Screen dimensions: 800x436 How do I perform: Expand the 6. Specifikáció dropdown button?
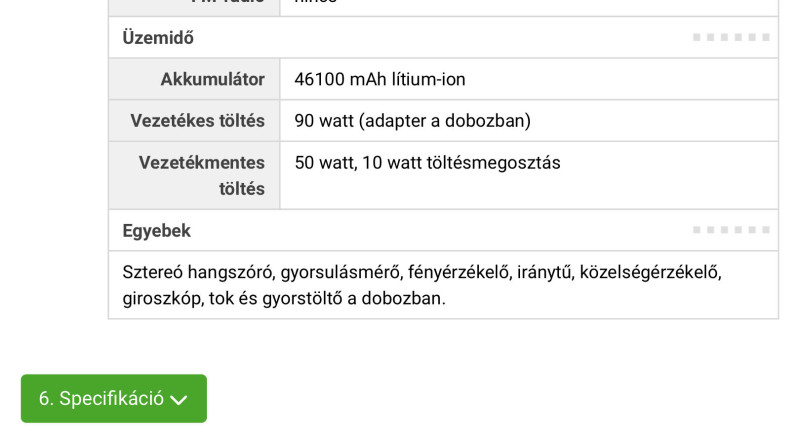113,398
